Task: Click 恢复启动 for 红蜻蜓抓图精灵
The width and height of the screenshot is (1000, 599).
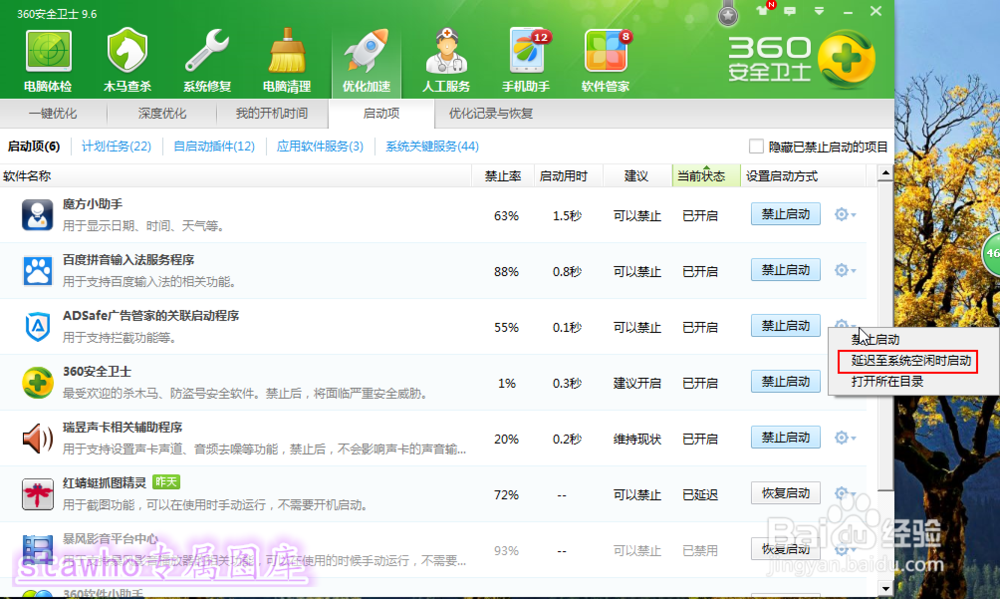Action: pos(785,493)
